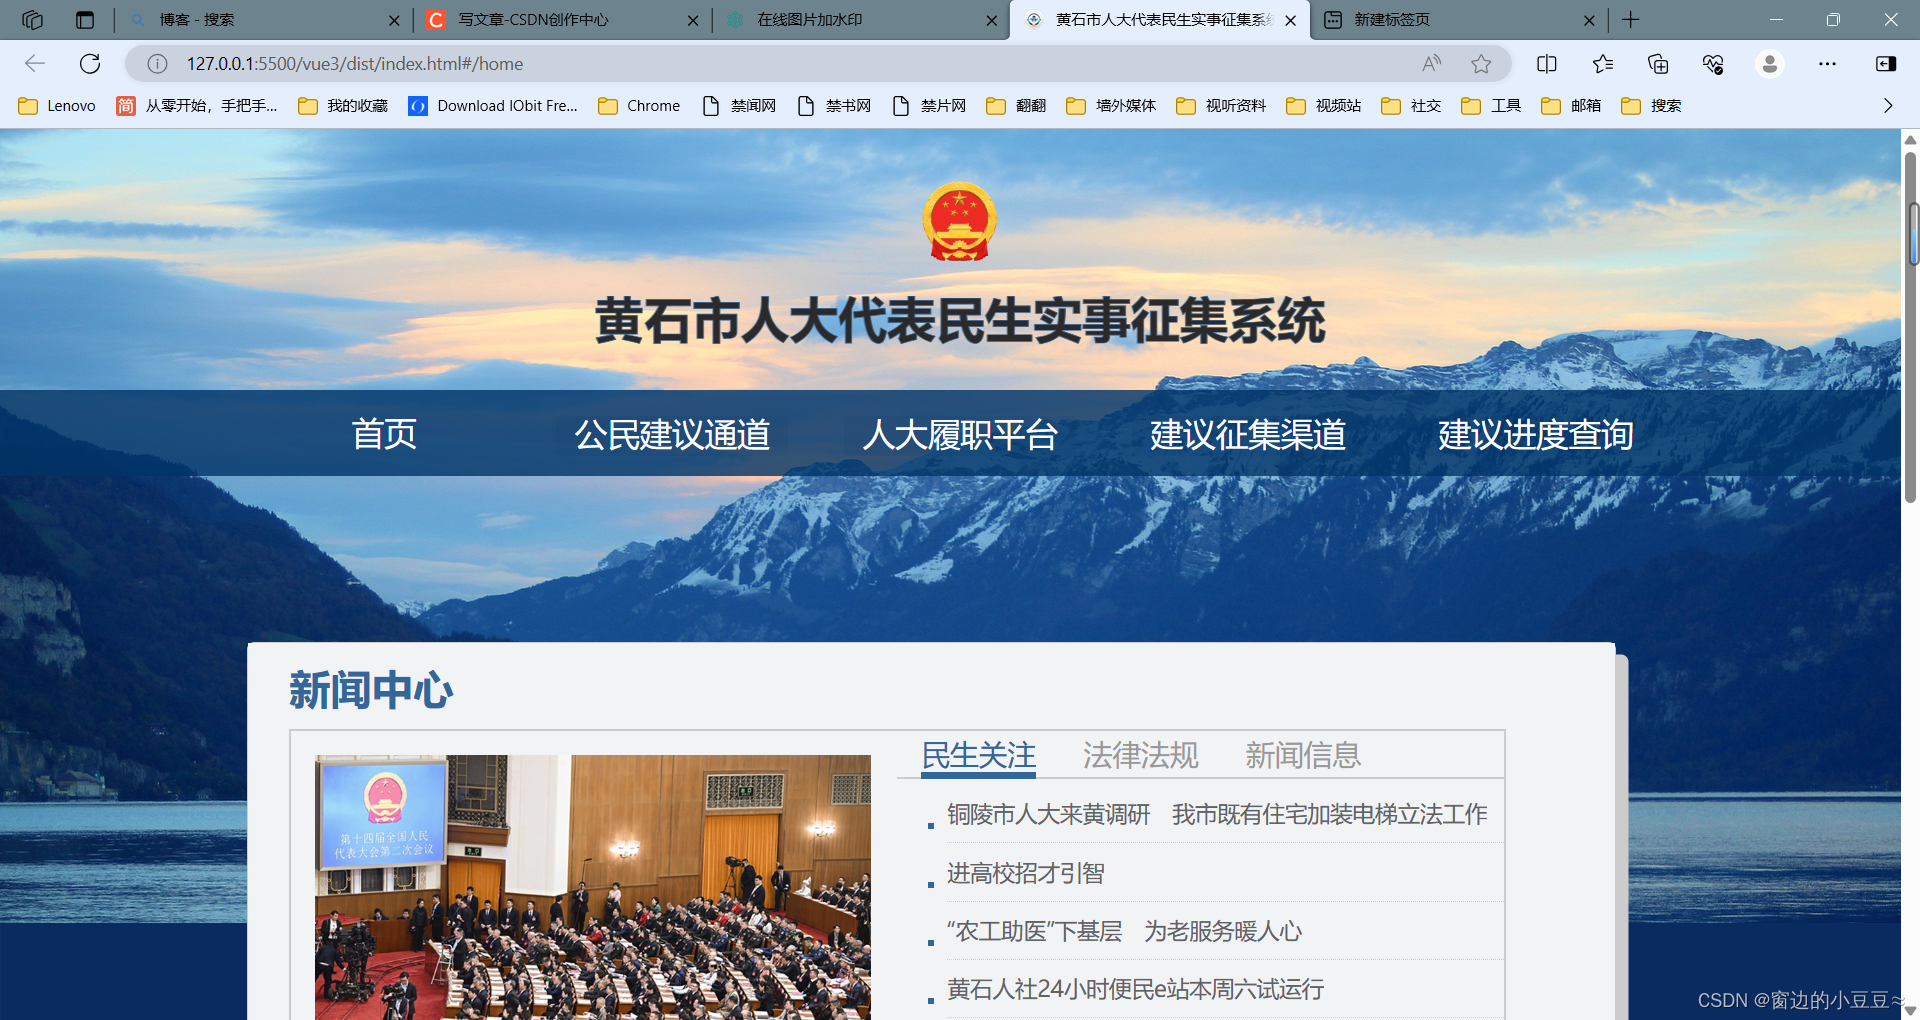This screenshot has height=1020, width=1920.
Task: Open the Collections icon
Action: point(1658,64)
